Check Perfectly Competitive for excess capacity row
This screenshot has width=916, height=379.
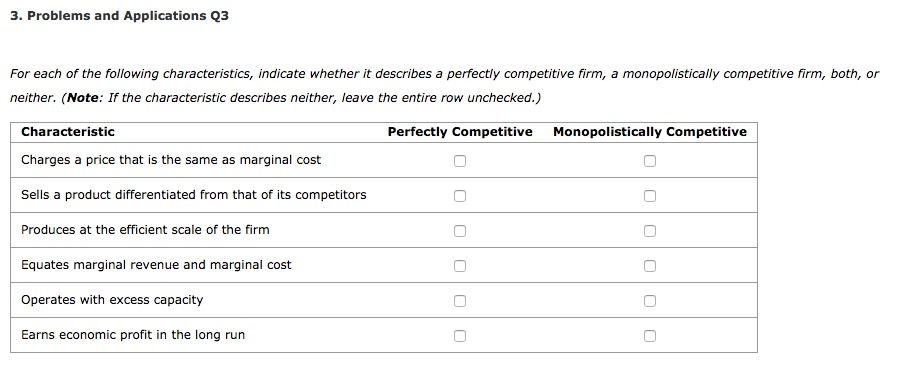(460, 301)
